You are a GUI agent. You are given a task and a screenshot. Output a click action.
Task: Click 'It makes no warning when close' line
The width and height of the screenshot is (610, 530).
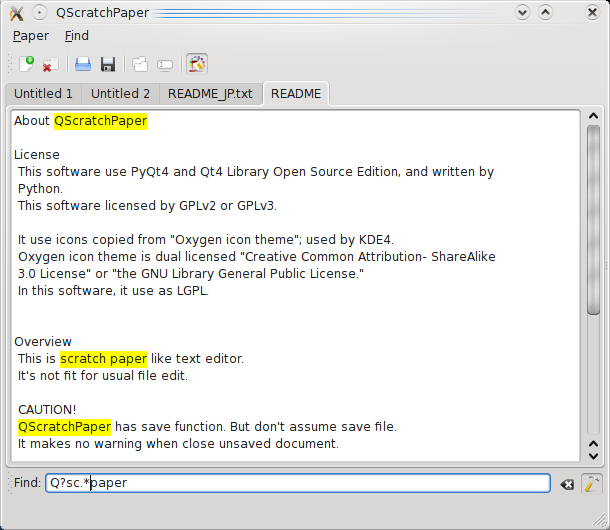(x=178, y=444)
